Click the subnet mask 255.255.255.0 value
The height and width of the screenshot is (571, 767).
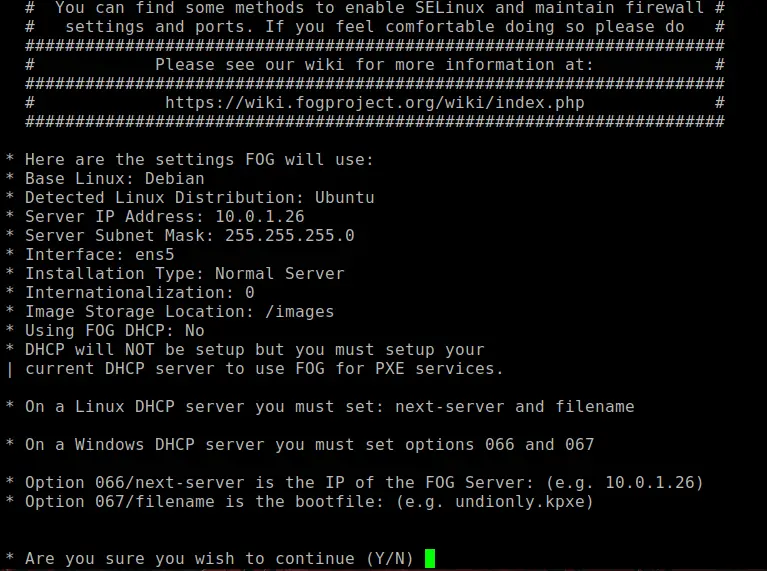pos(290,235)
